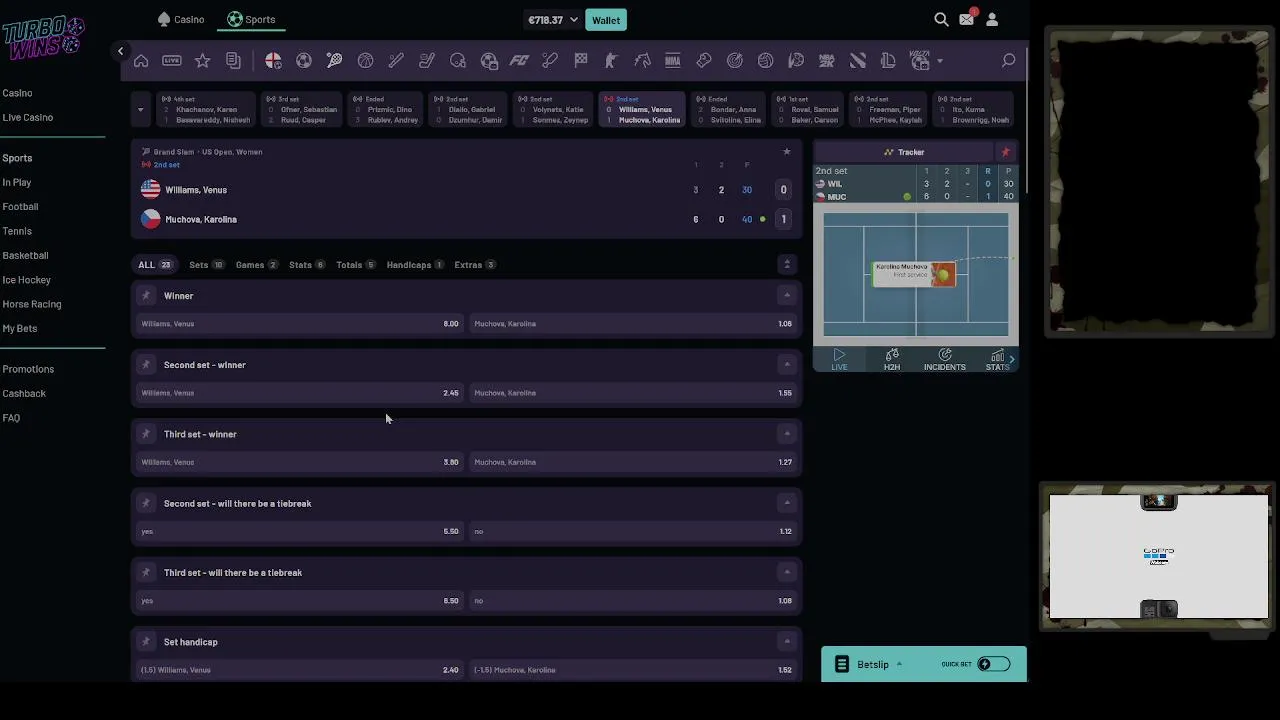Image resolution: width=1280 pixels, height=720 pixels.
Task: Switch to the Sets markets tab
Action: (x=205, y=265)
